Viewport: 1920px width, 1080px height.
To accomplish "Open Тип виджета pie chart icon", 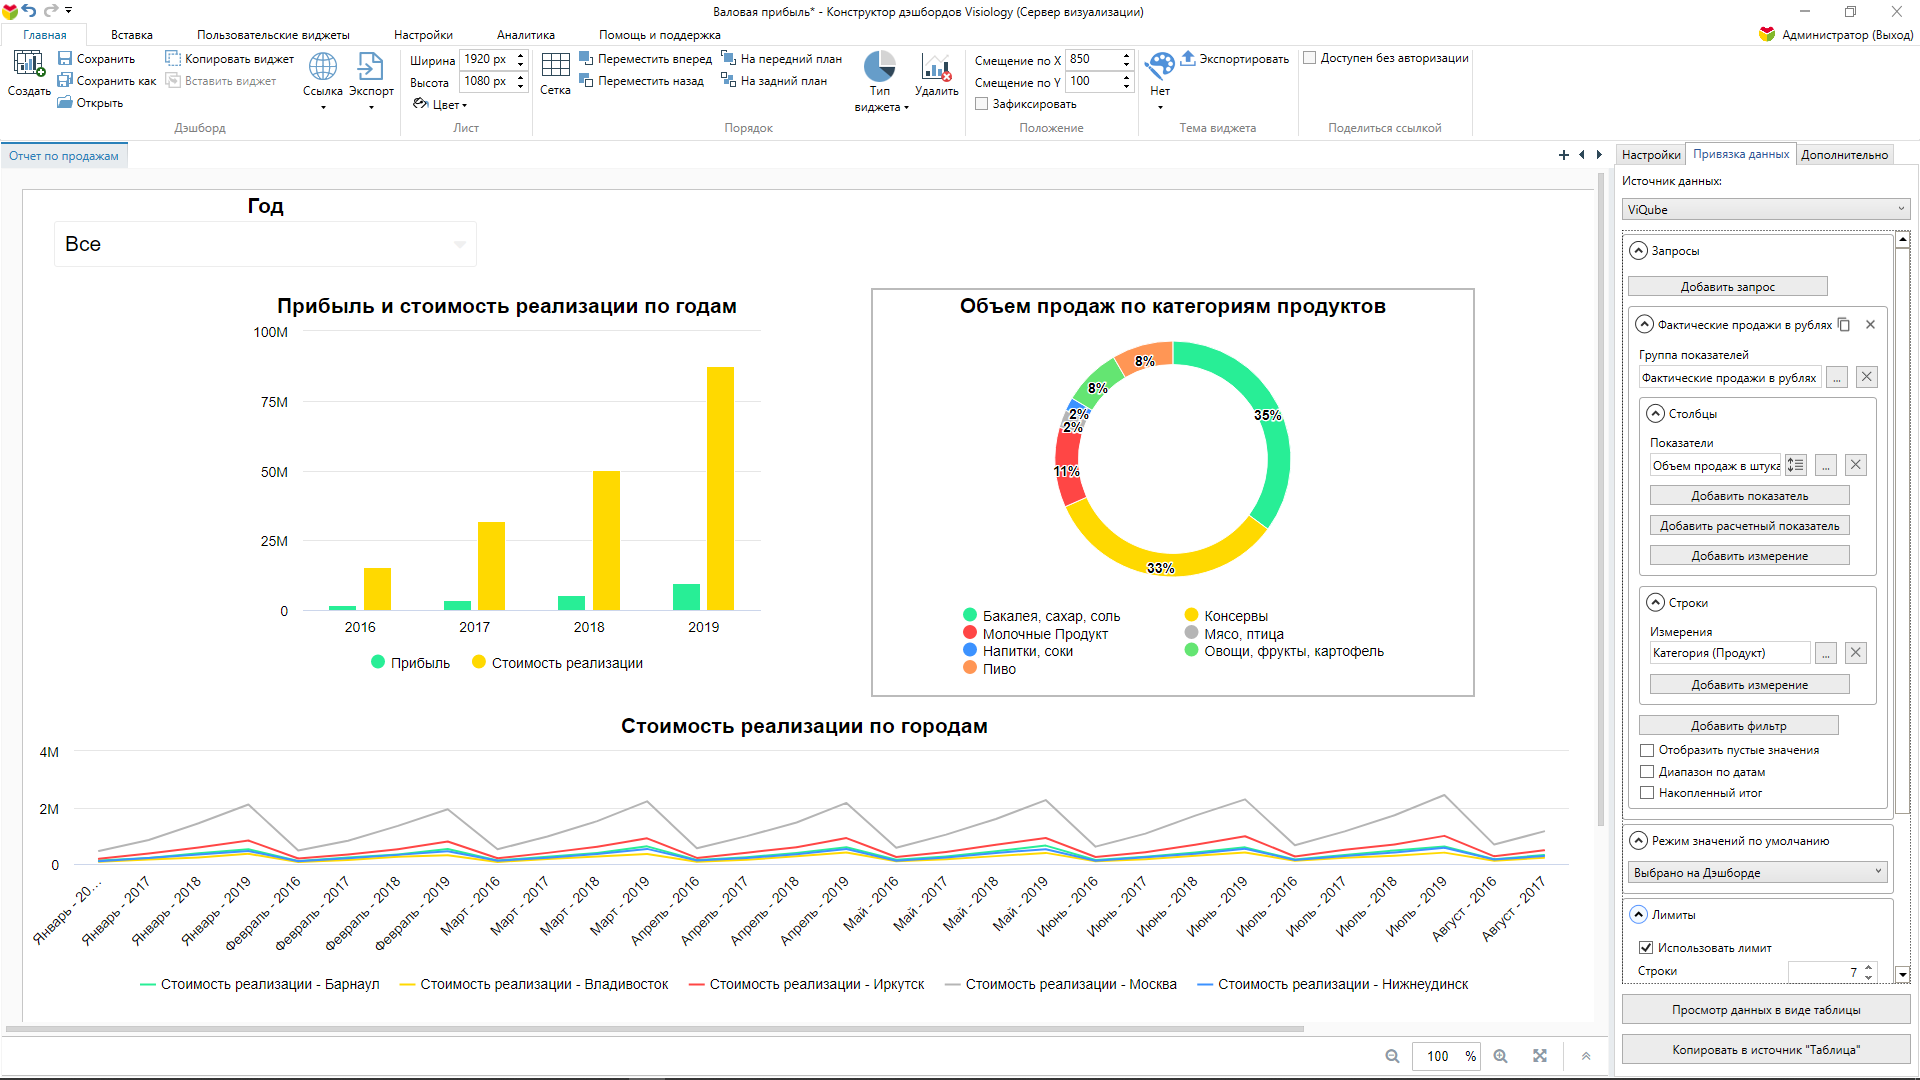I will pos(879,67).
